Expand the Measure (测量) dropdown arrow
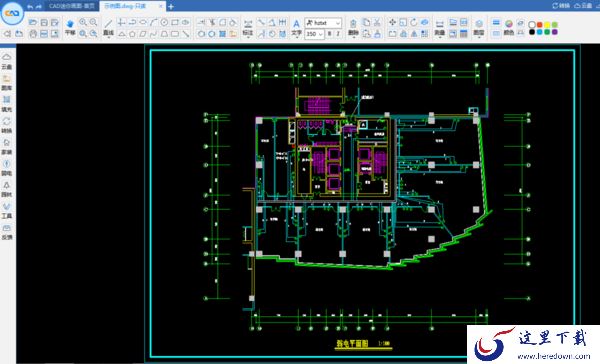 pos(440,38)
